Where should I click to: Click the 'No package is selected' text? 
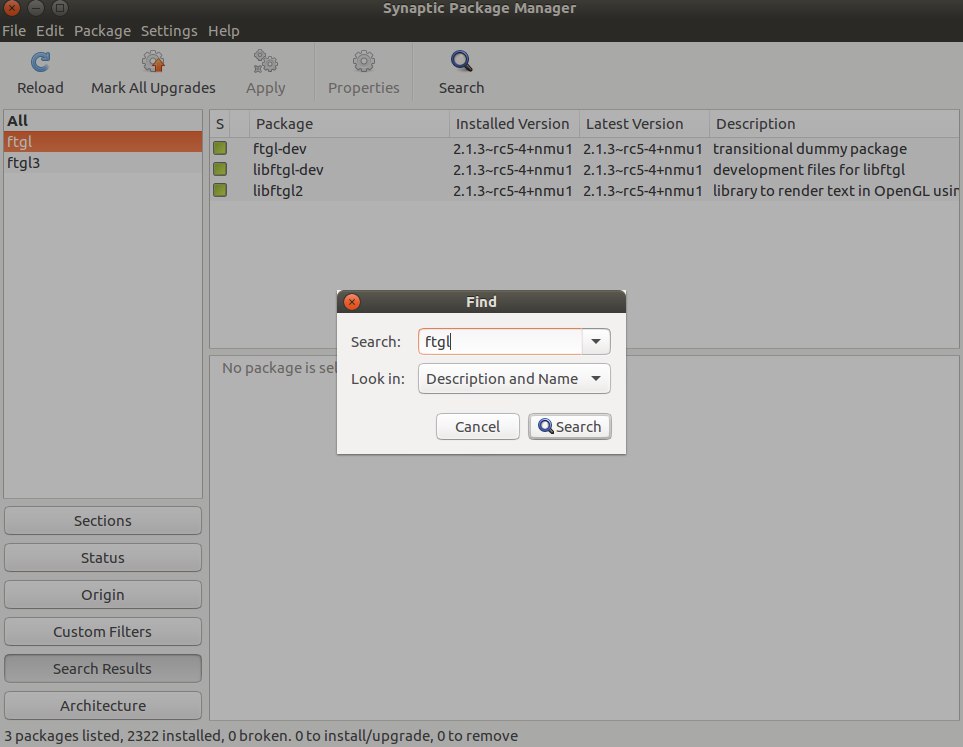[x=279, y=367]
